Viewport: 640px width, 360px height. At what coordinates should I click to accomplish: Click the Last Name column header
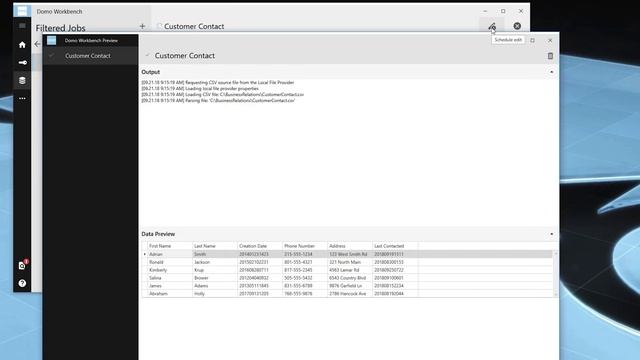pos(215,246)
